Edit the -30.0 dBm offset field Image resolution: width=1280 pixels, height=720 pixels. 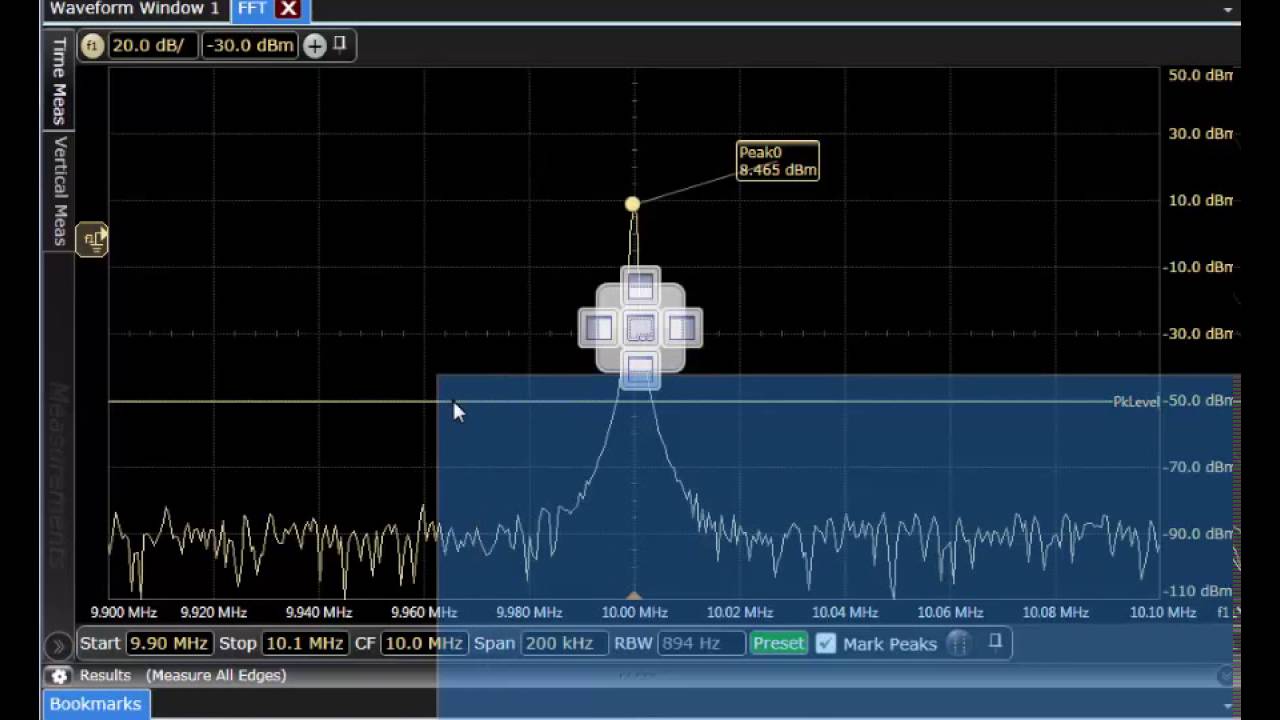point(249,45)
